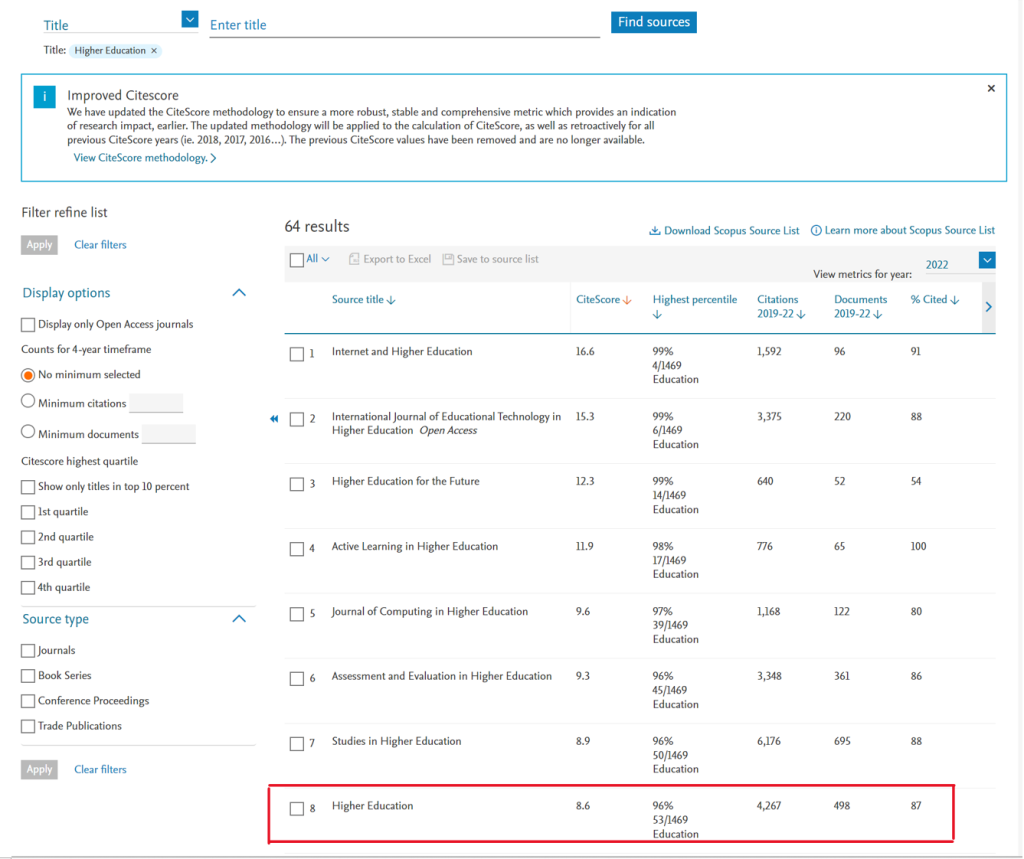Viewport: 1024px width, 859px height.
Task: Open Studies in Higher Education source
Action: click(396, 741)
